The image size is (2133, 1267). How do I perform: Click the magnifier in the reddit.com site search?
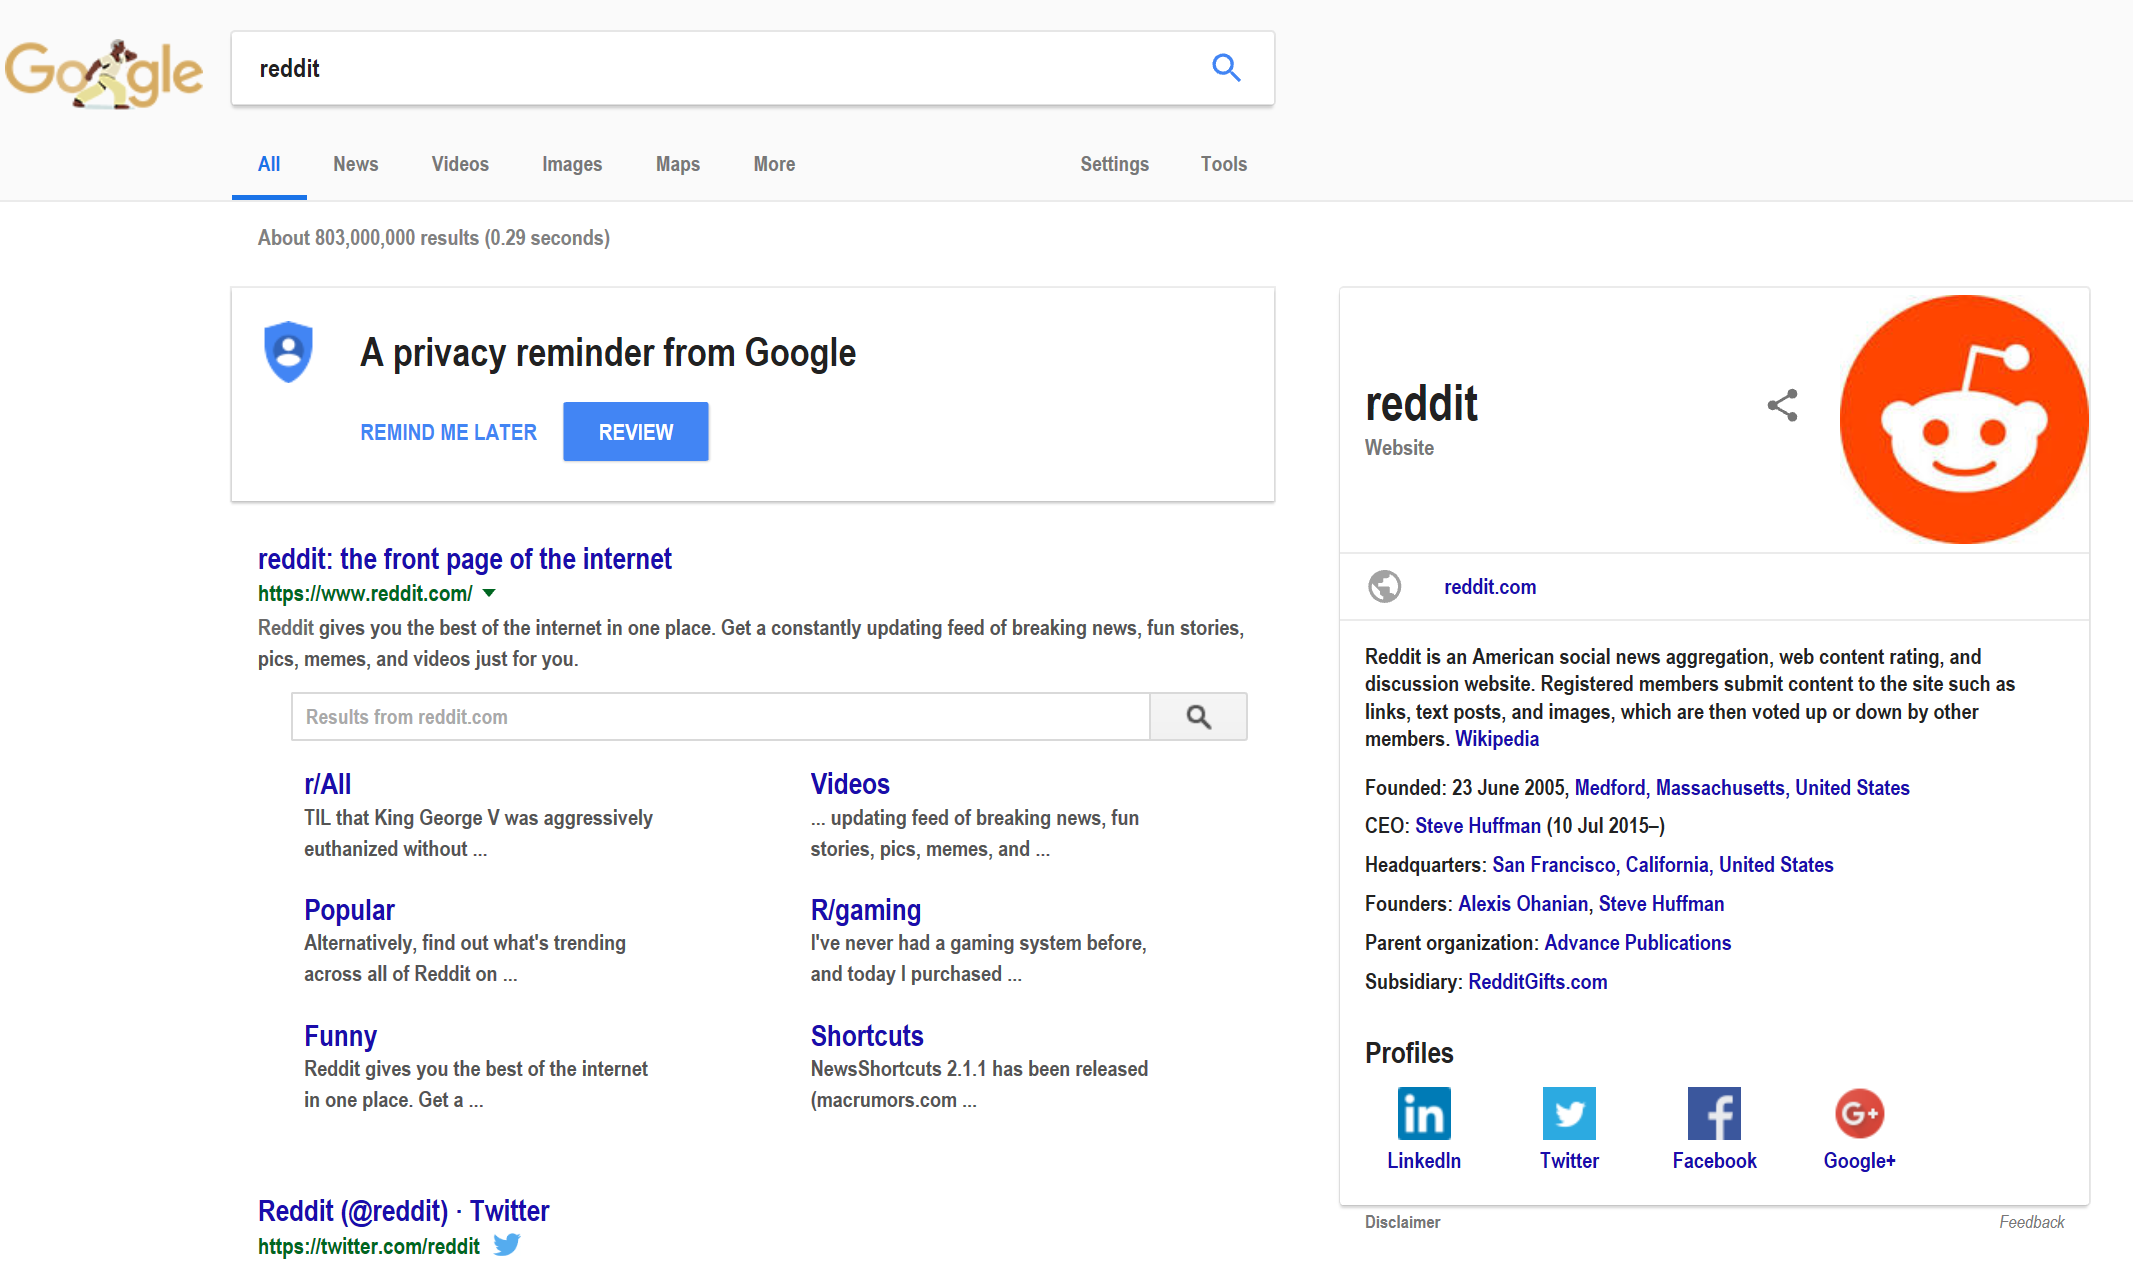tap(1197, 717)
